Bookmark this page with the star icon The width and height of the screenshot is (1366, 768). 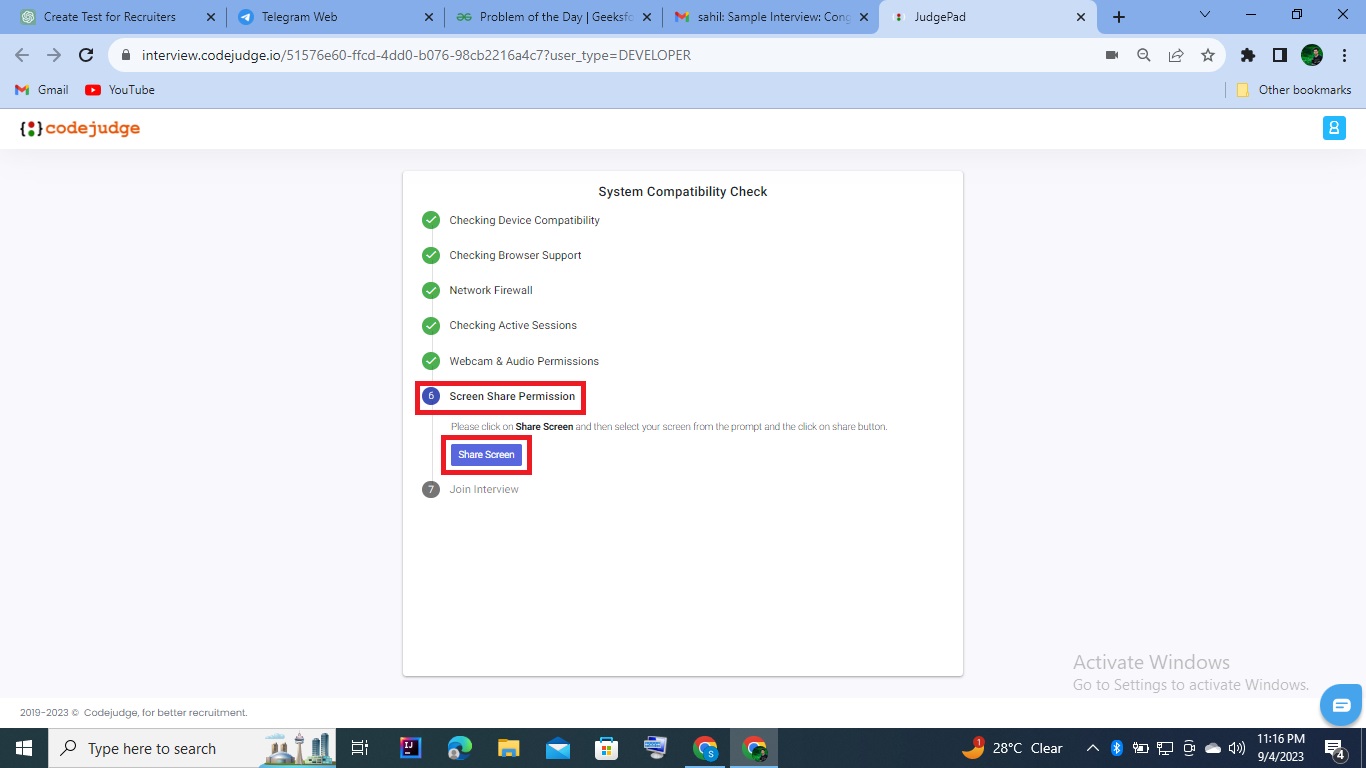[1208, 55]
